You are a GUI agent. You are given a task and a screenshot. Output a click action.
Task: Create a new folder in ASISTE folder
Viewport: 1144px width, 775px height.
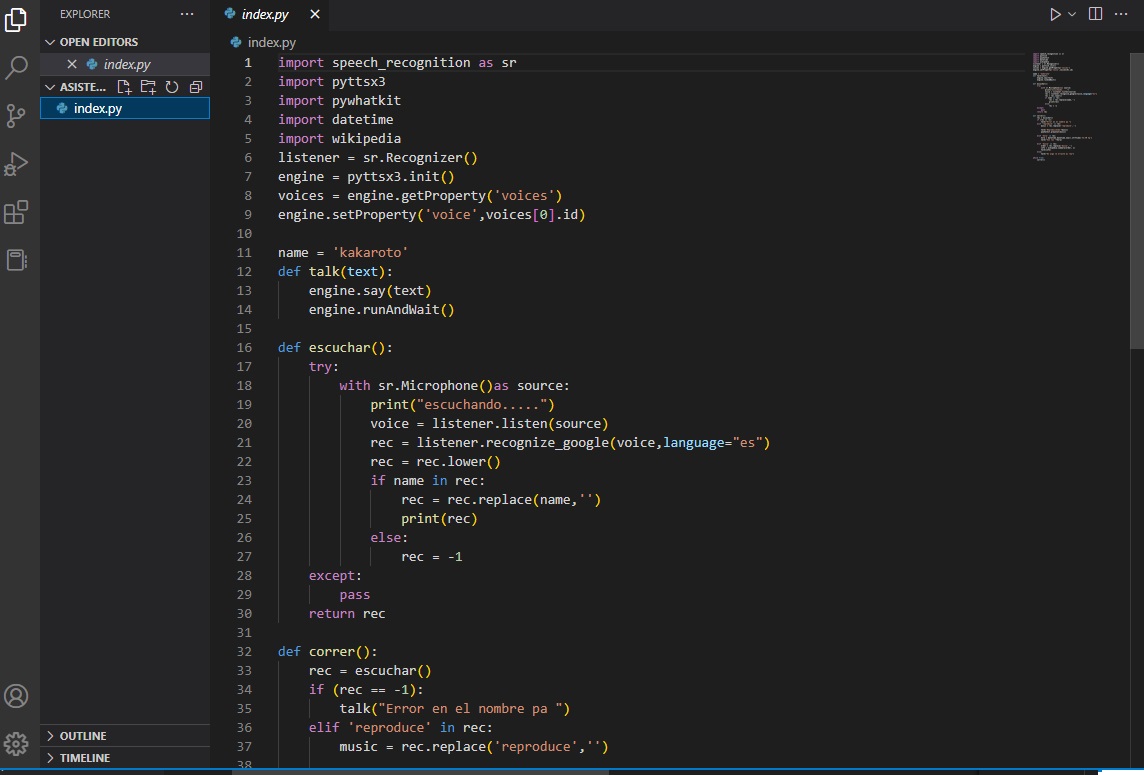point(148,87)
